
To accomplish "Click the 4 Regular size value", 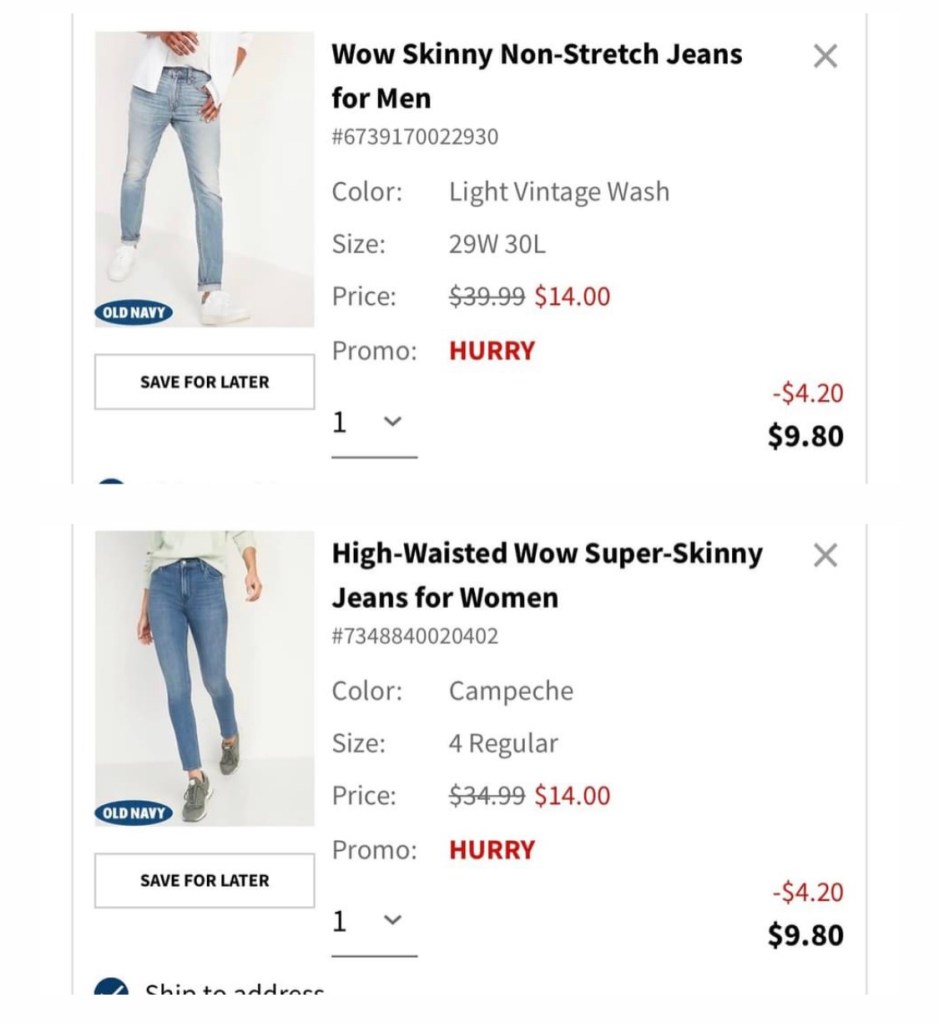I will click(503, 744).
